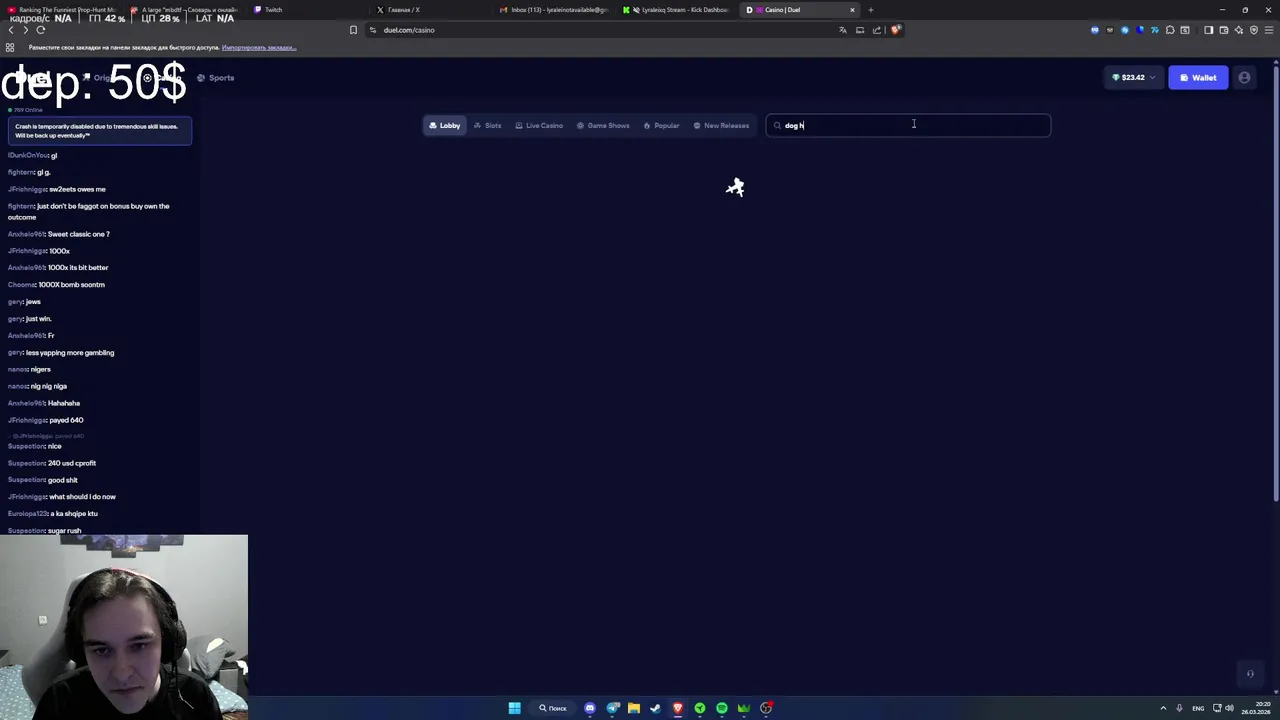The height and width of the screenshot is (720, 1280).
Task: Go to the Sports section
Action: 216,77
